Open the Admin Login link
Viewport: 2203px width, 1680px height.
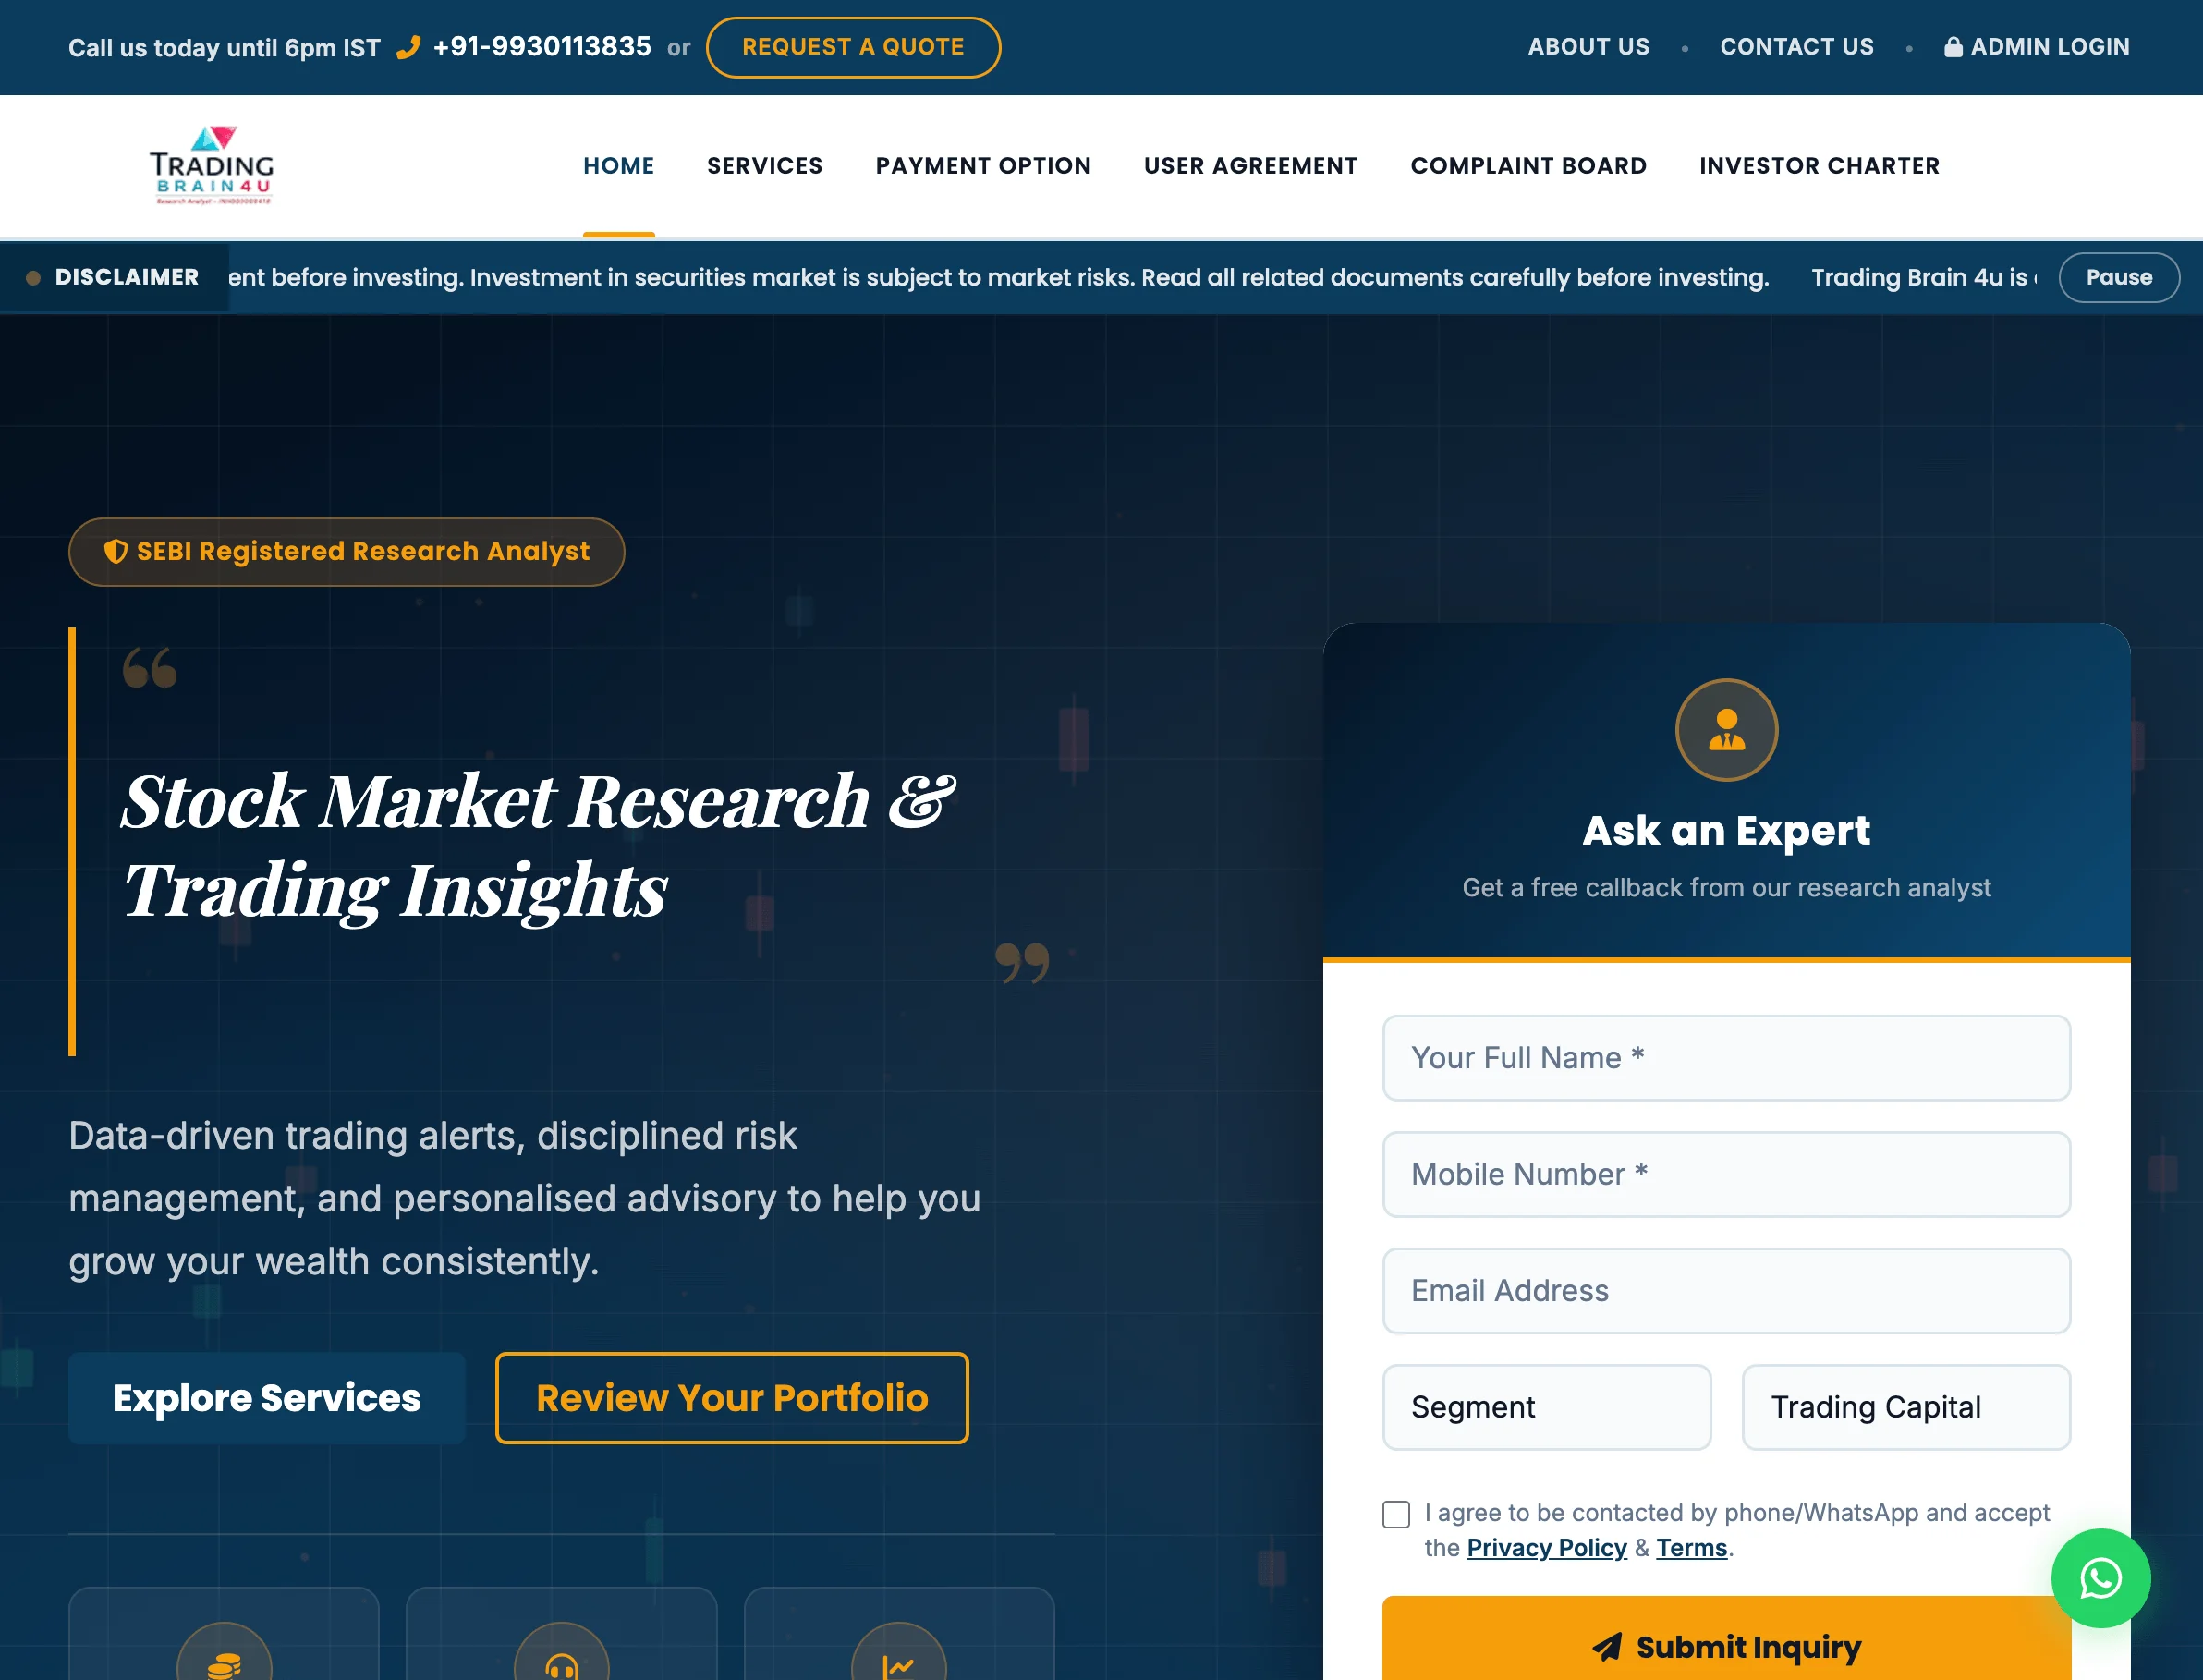coord(2037,47)
